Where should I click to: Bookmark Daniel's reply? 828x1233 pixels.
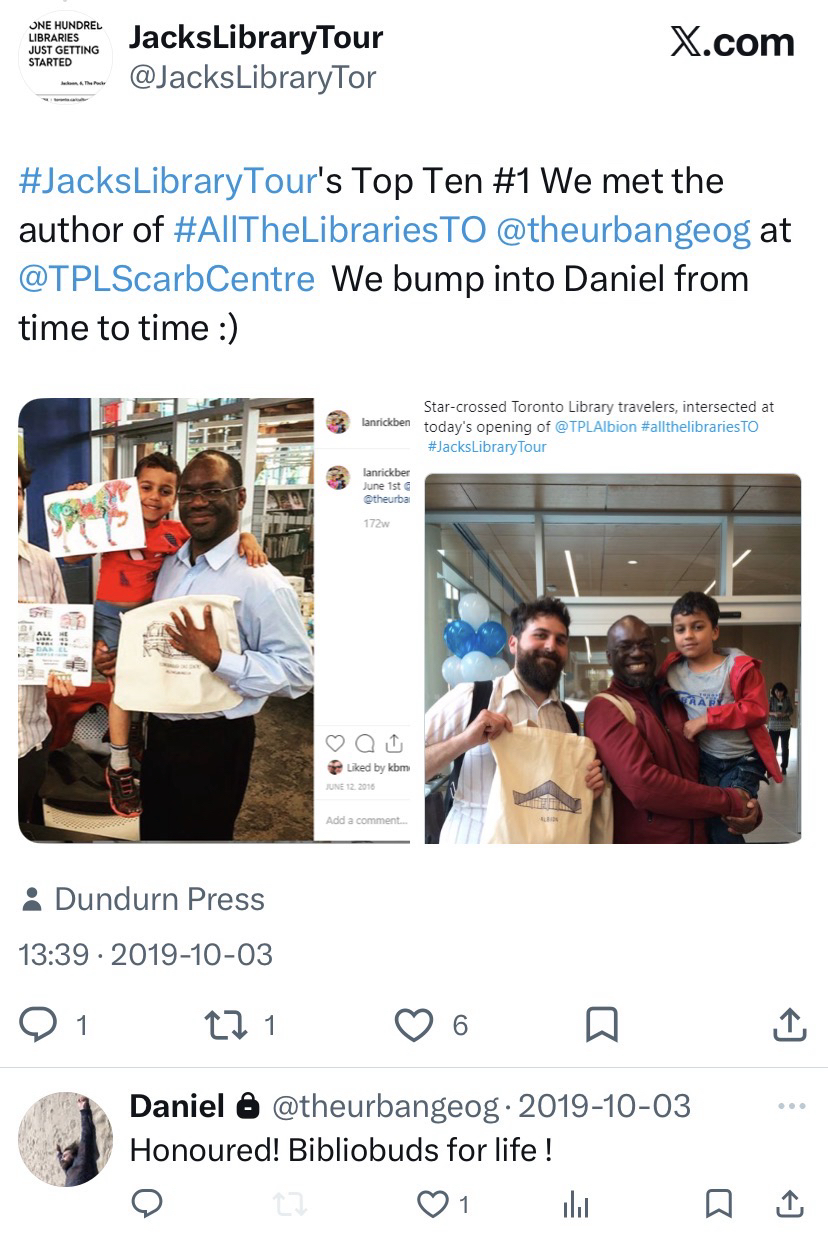(x=718, y=1204)
